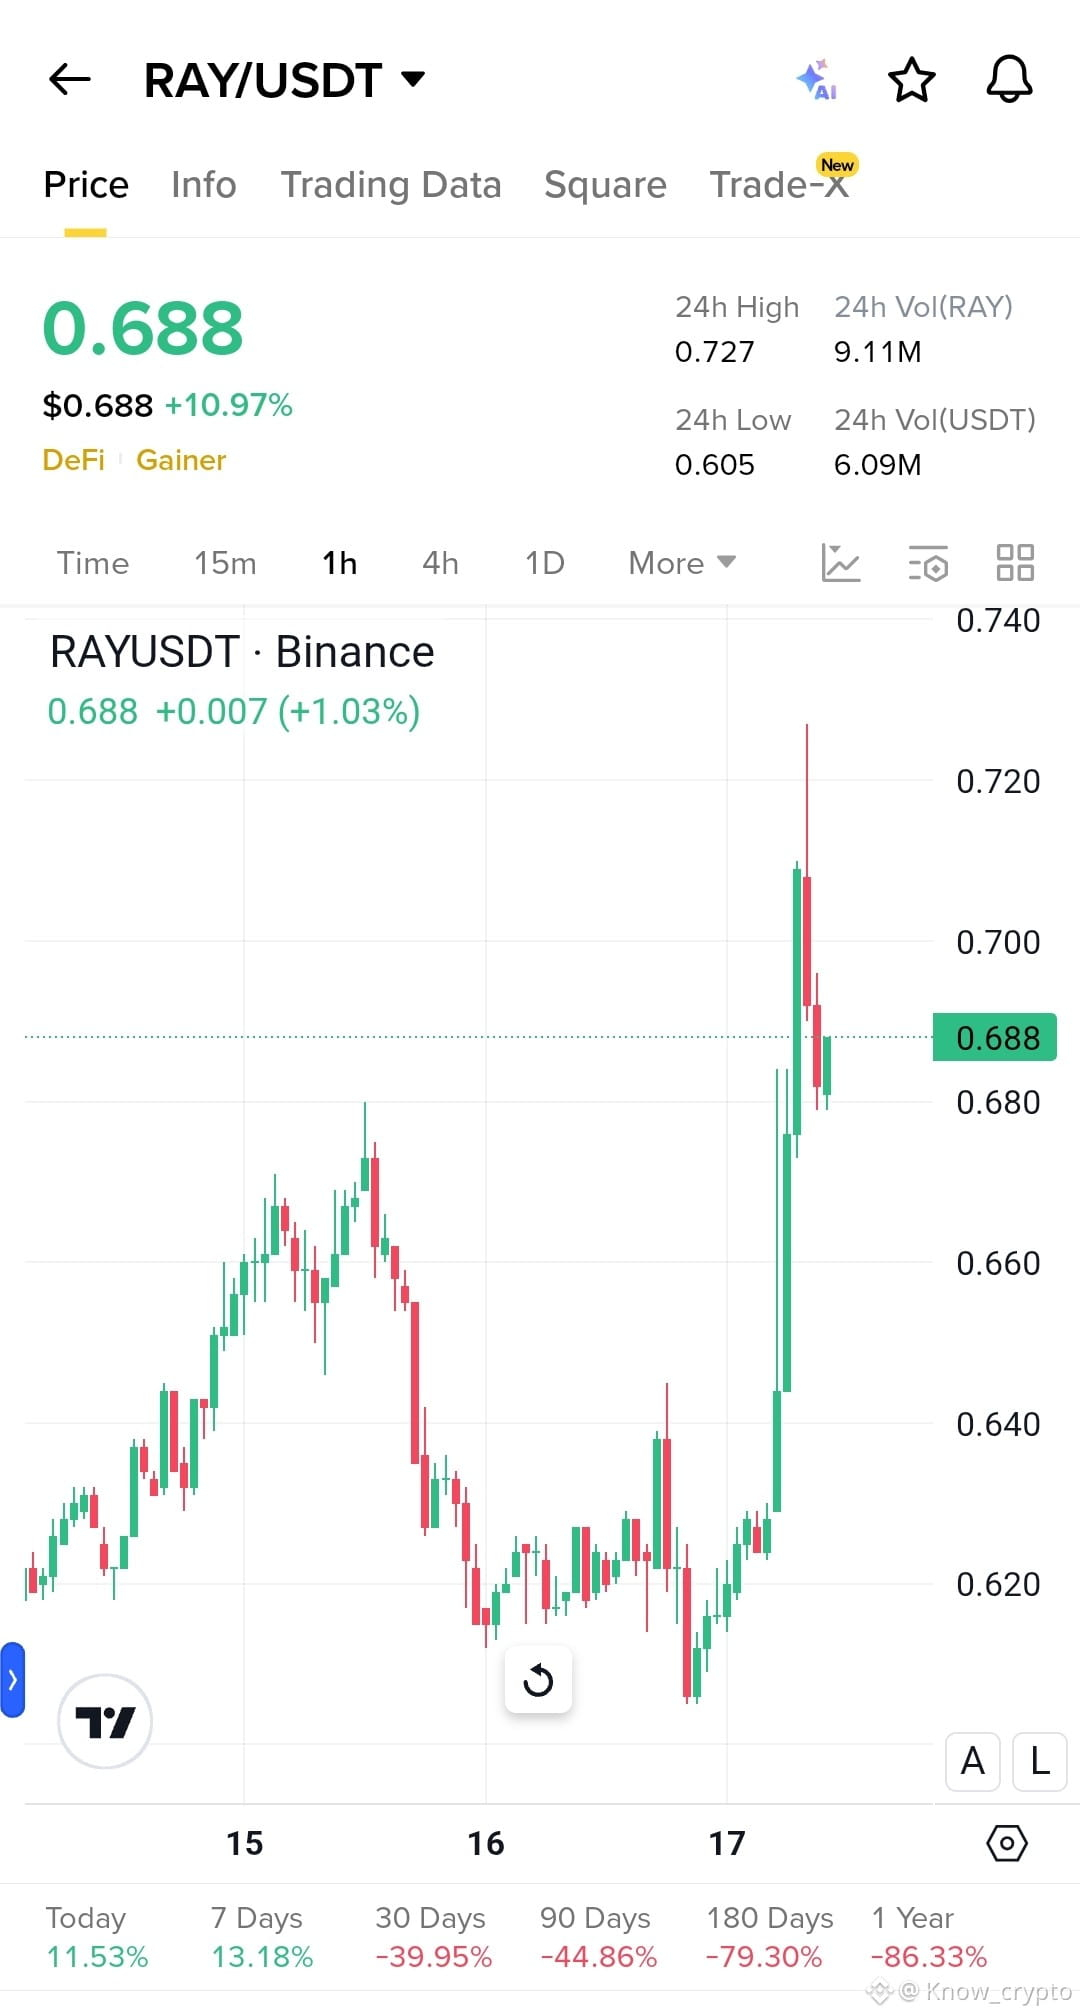Open the AI assistant sparkle icon
Image resolution: width=1080 pixels, height=2016 pixels.
click(817, 80)
